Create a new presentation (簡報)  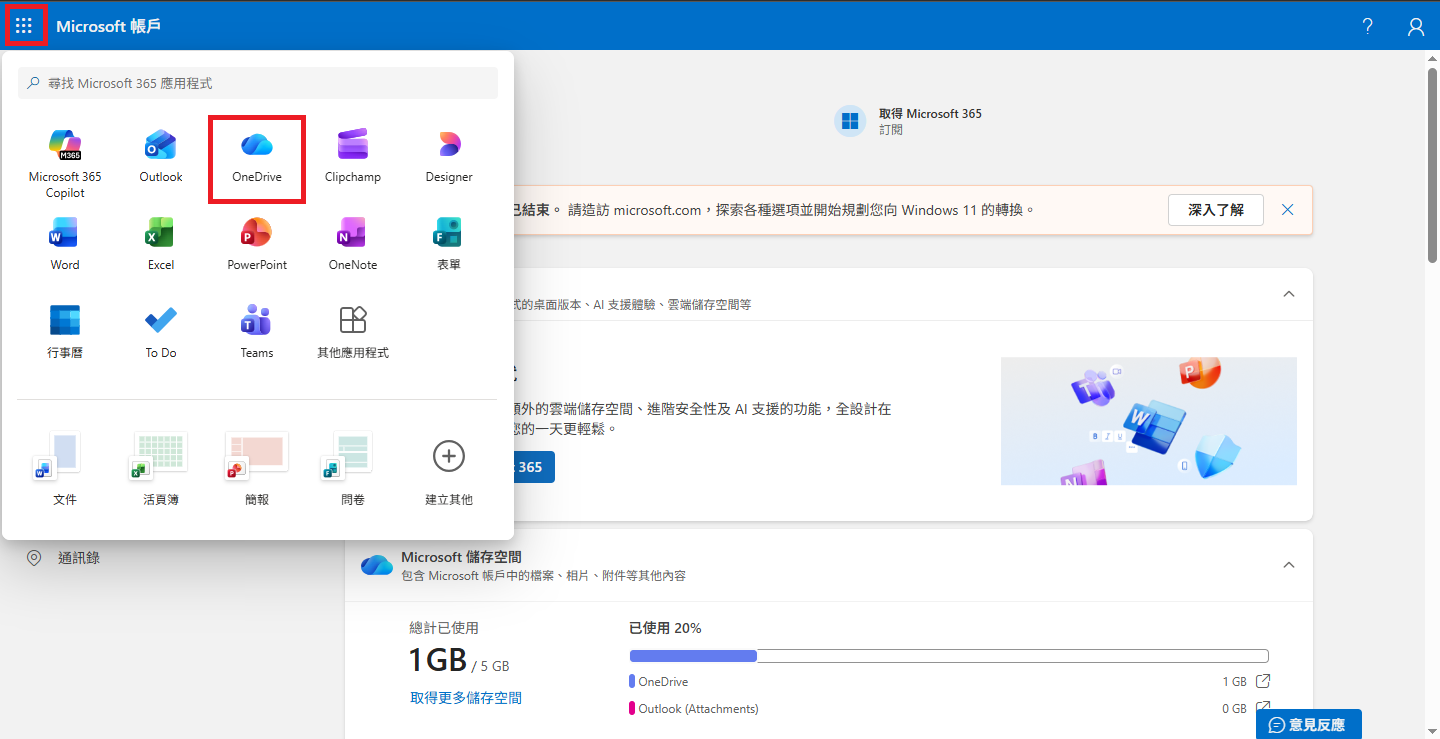point(257,468)
